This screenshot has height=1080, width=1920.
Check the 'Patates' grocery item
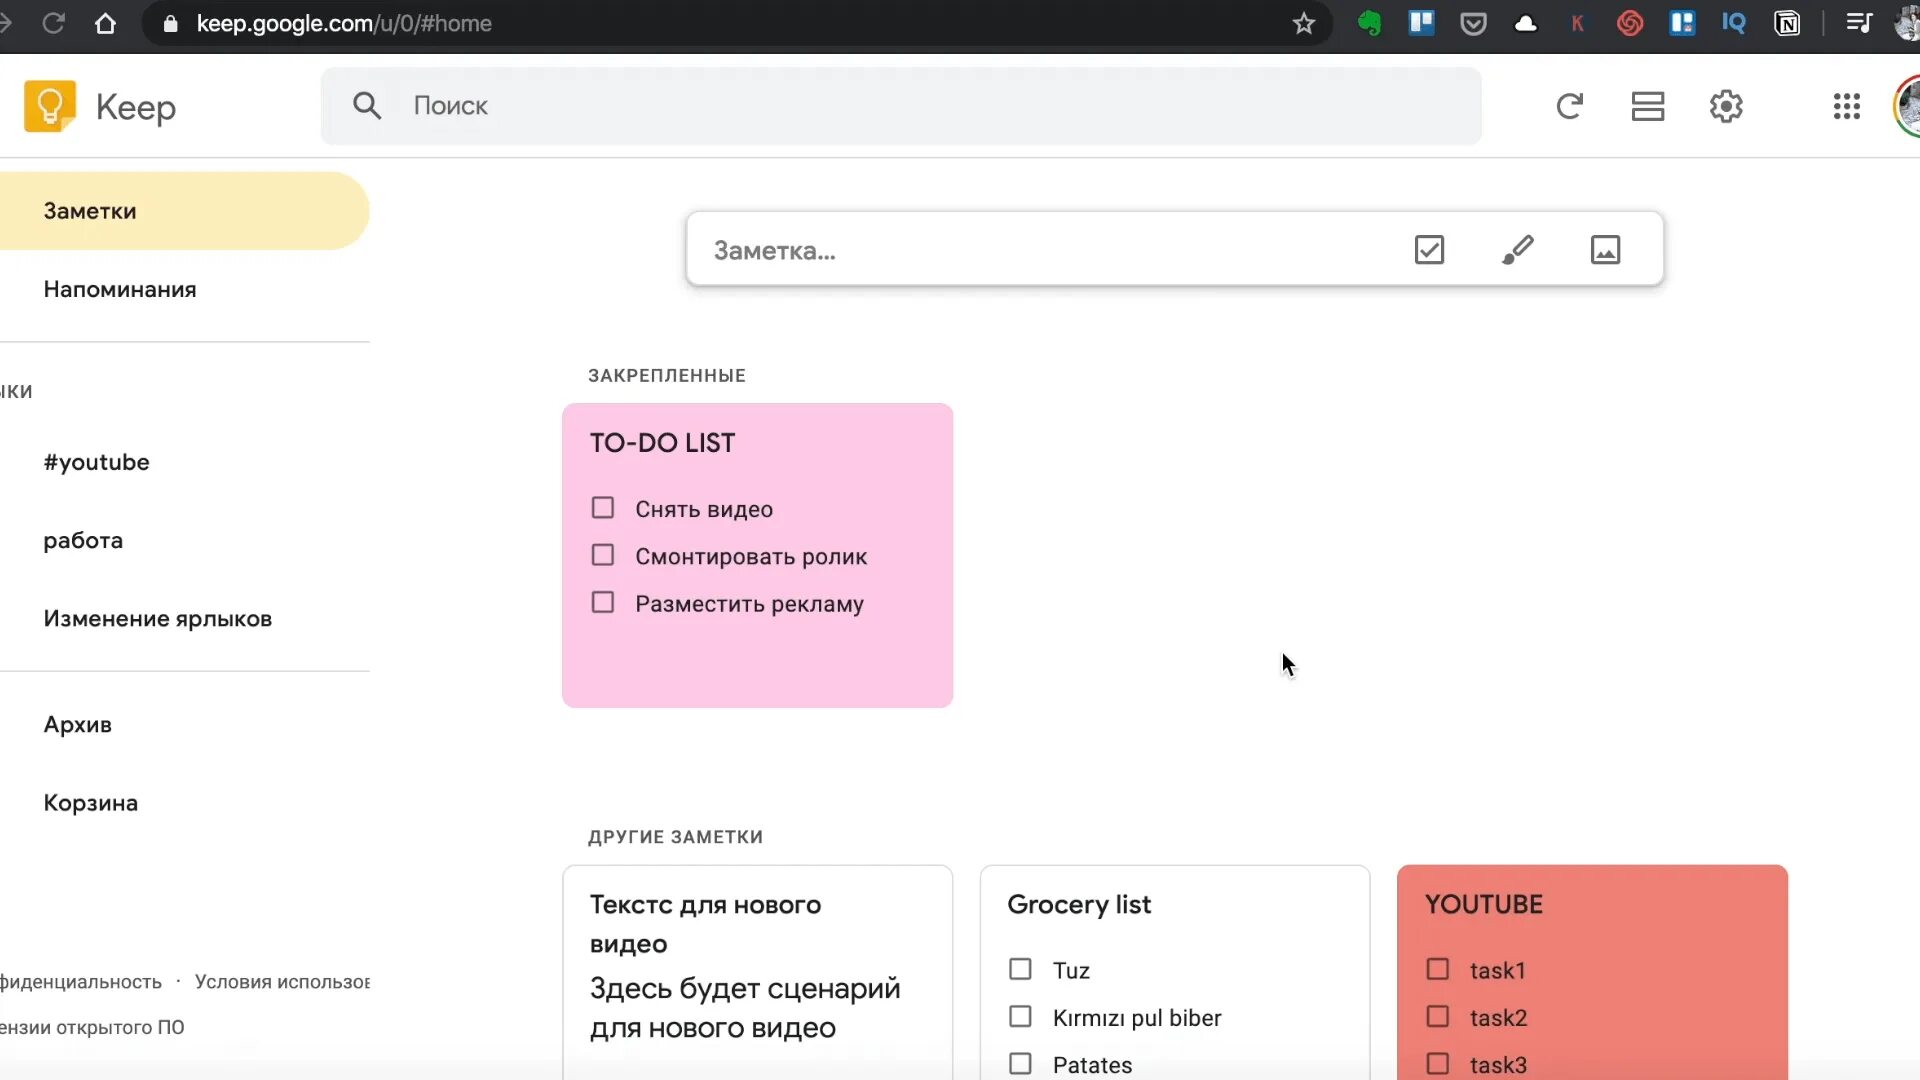pos(1020,1063)
